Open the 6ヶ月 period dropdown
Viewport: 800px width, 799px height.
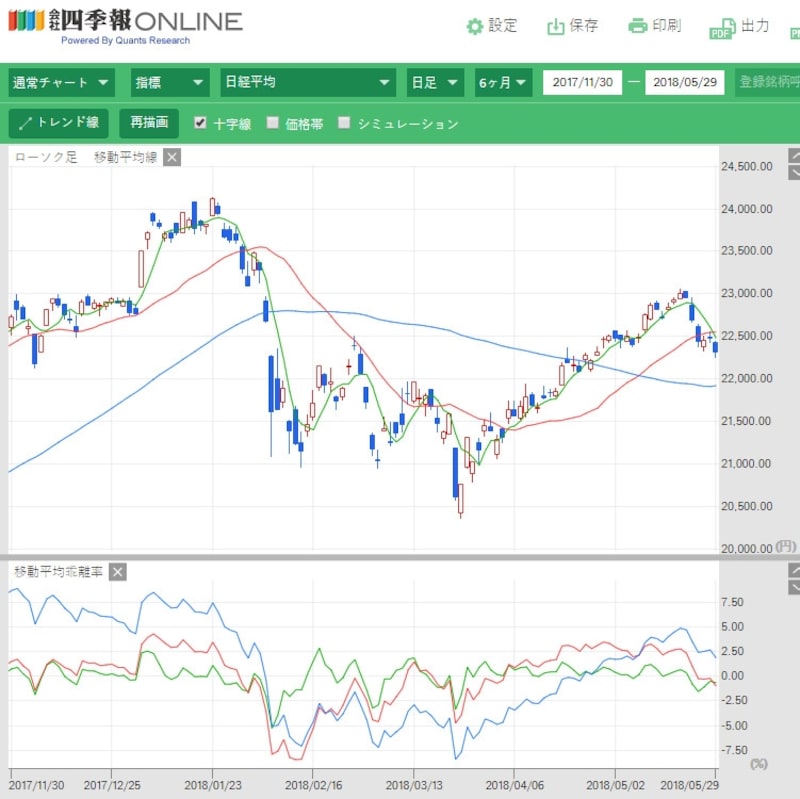point(503,82)
